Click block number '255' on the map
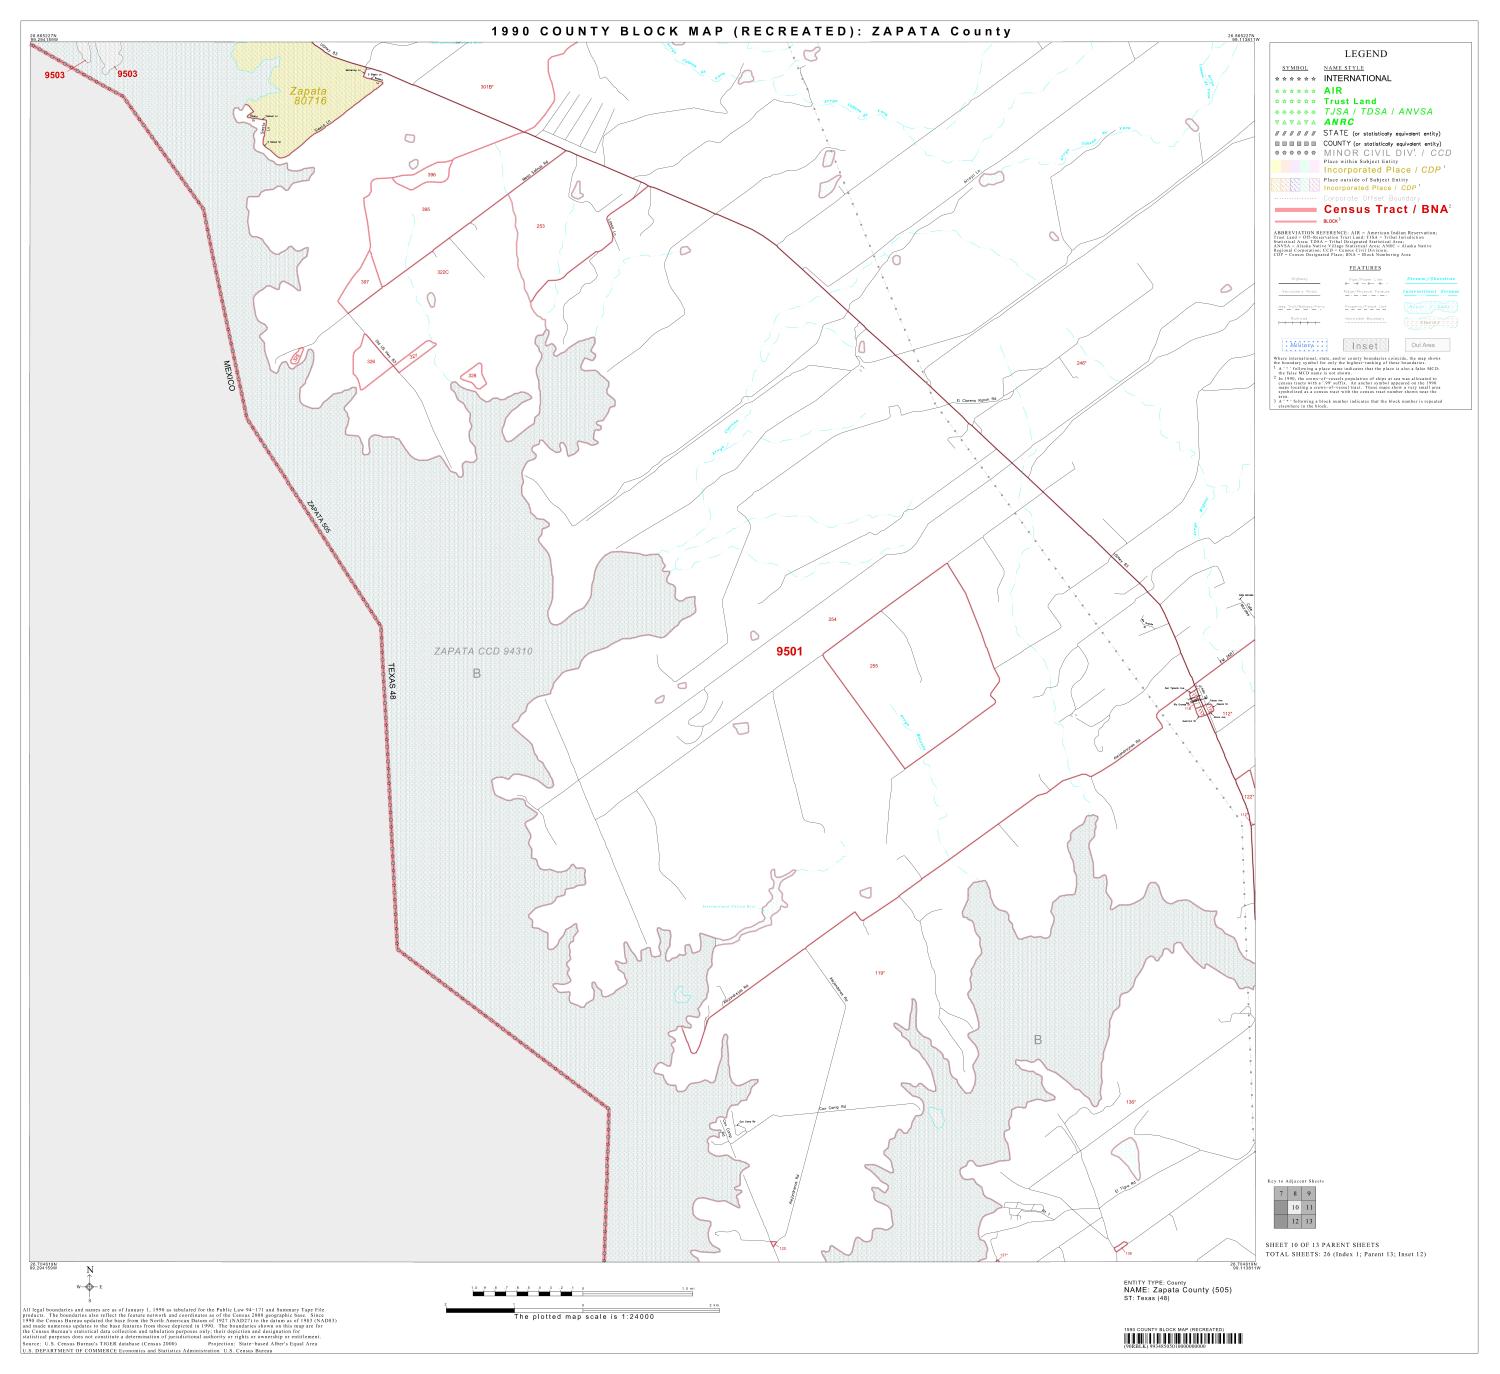 [873, 666]
